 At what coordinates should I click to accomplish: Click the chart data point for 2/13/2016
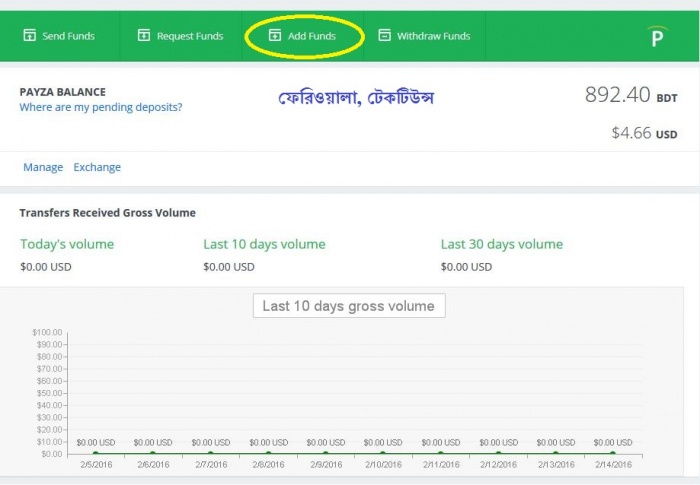click(x=556, y=454)
